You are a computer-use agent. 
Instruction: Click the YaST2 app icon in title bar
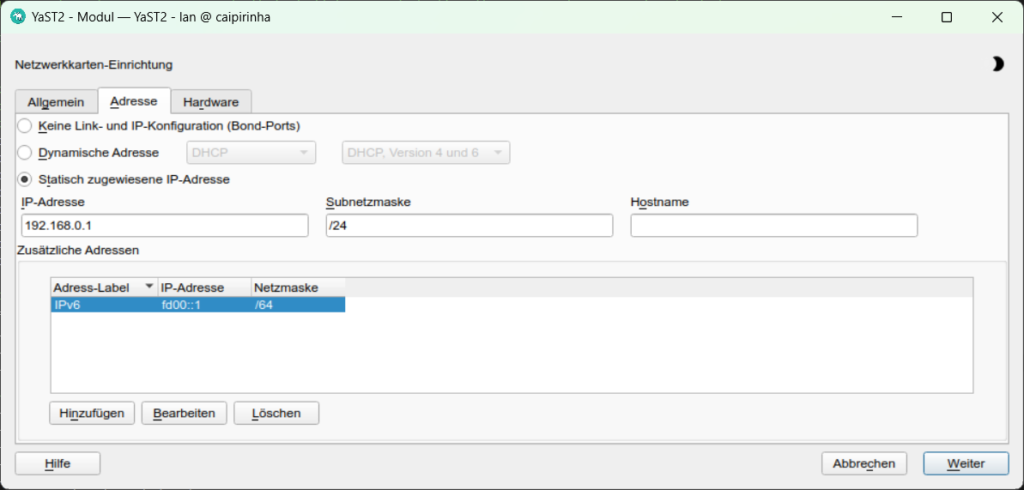click(17, 17)
